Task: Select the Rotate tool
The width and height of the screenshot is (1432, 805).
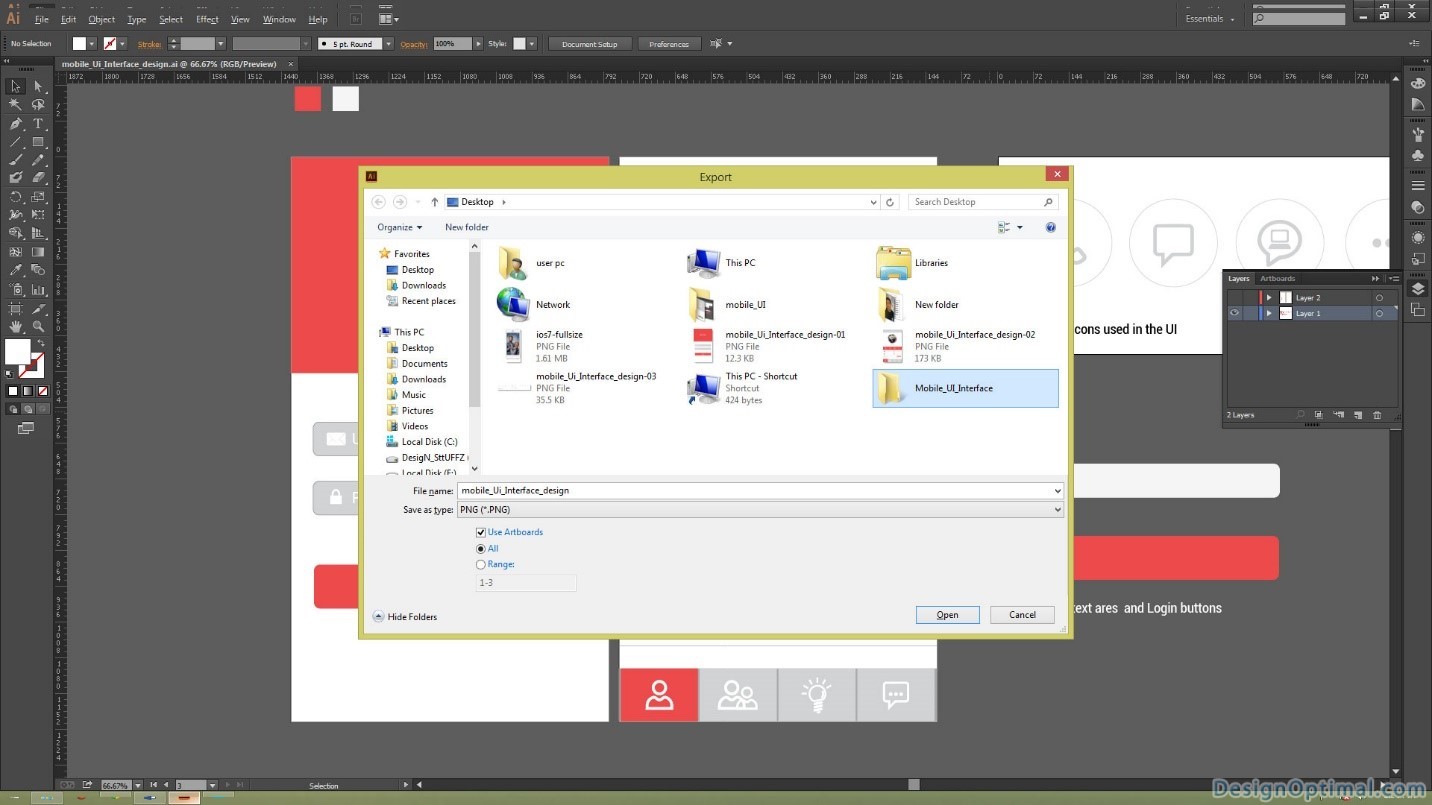Action: [16, 197]
